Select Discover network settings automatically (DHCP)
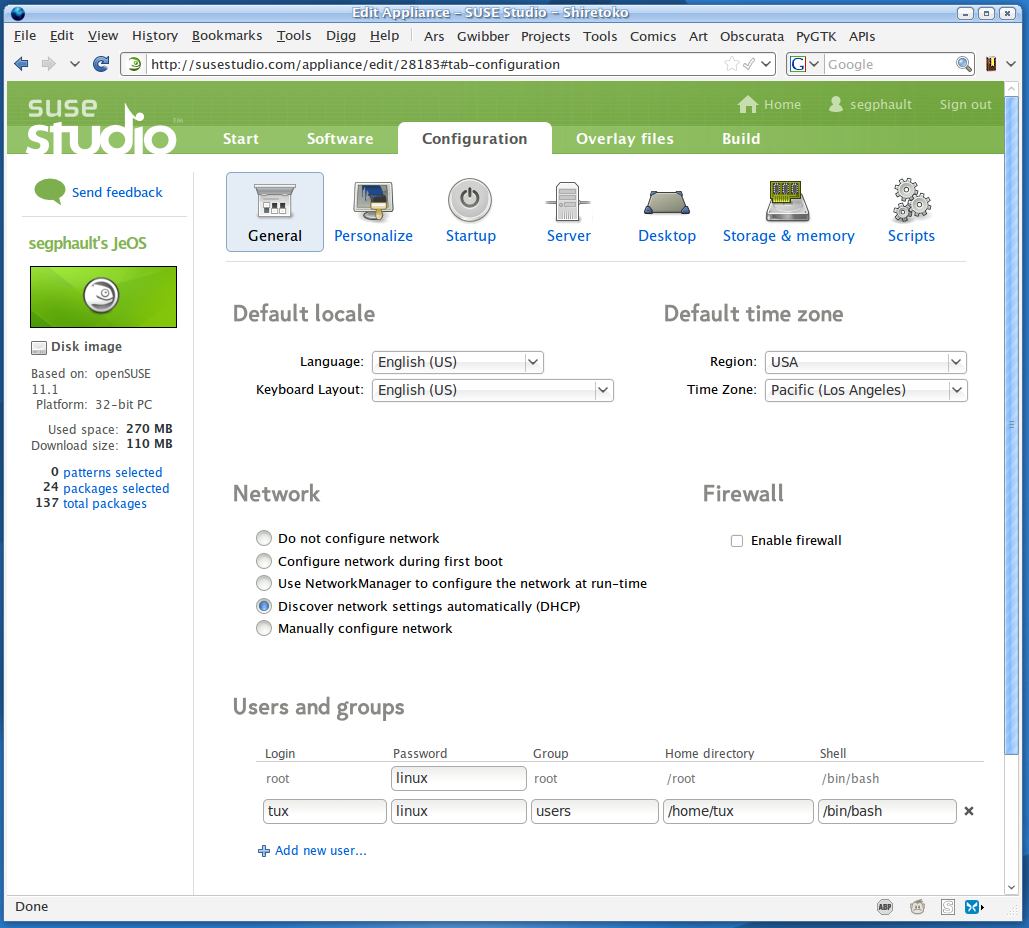Viewport: 1029px width, 928px height. pyautogui.click(x=264, y=606)
